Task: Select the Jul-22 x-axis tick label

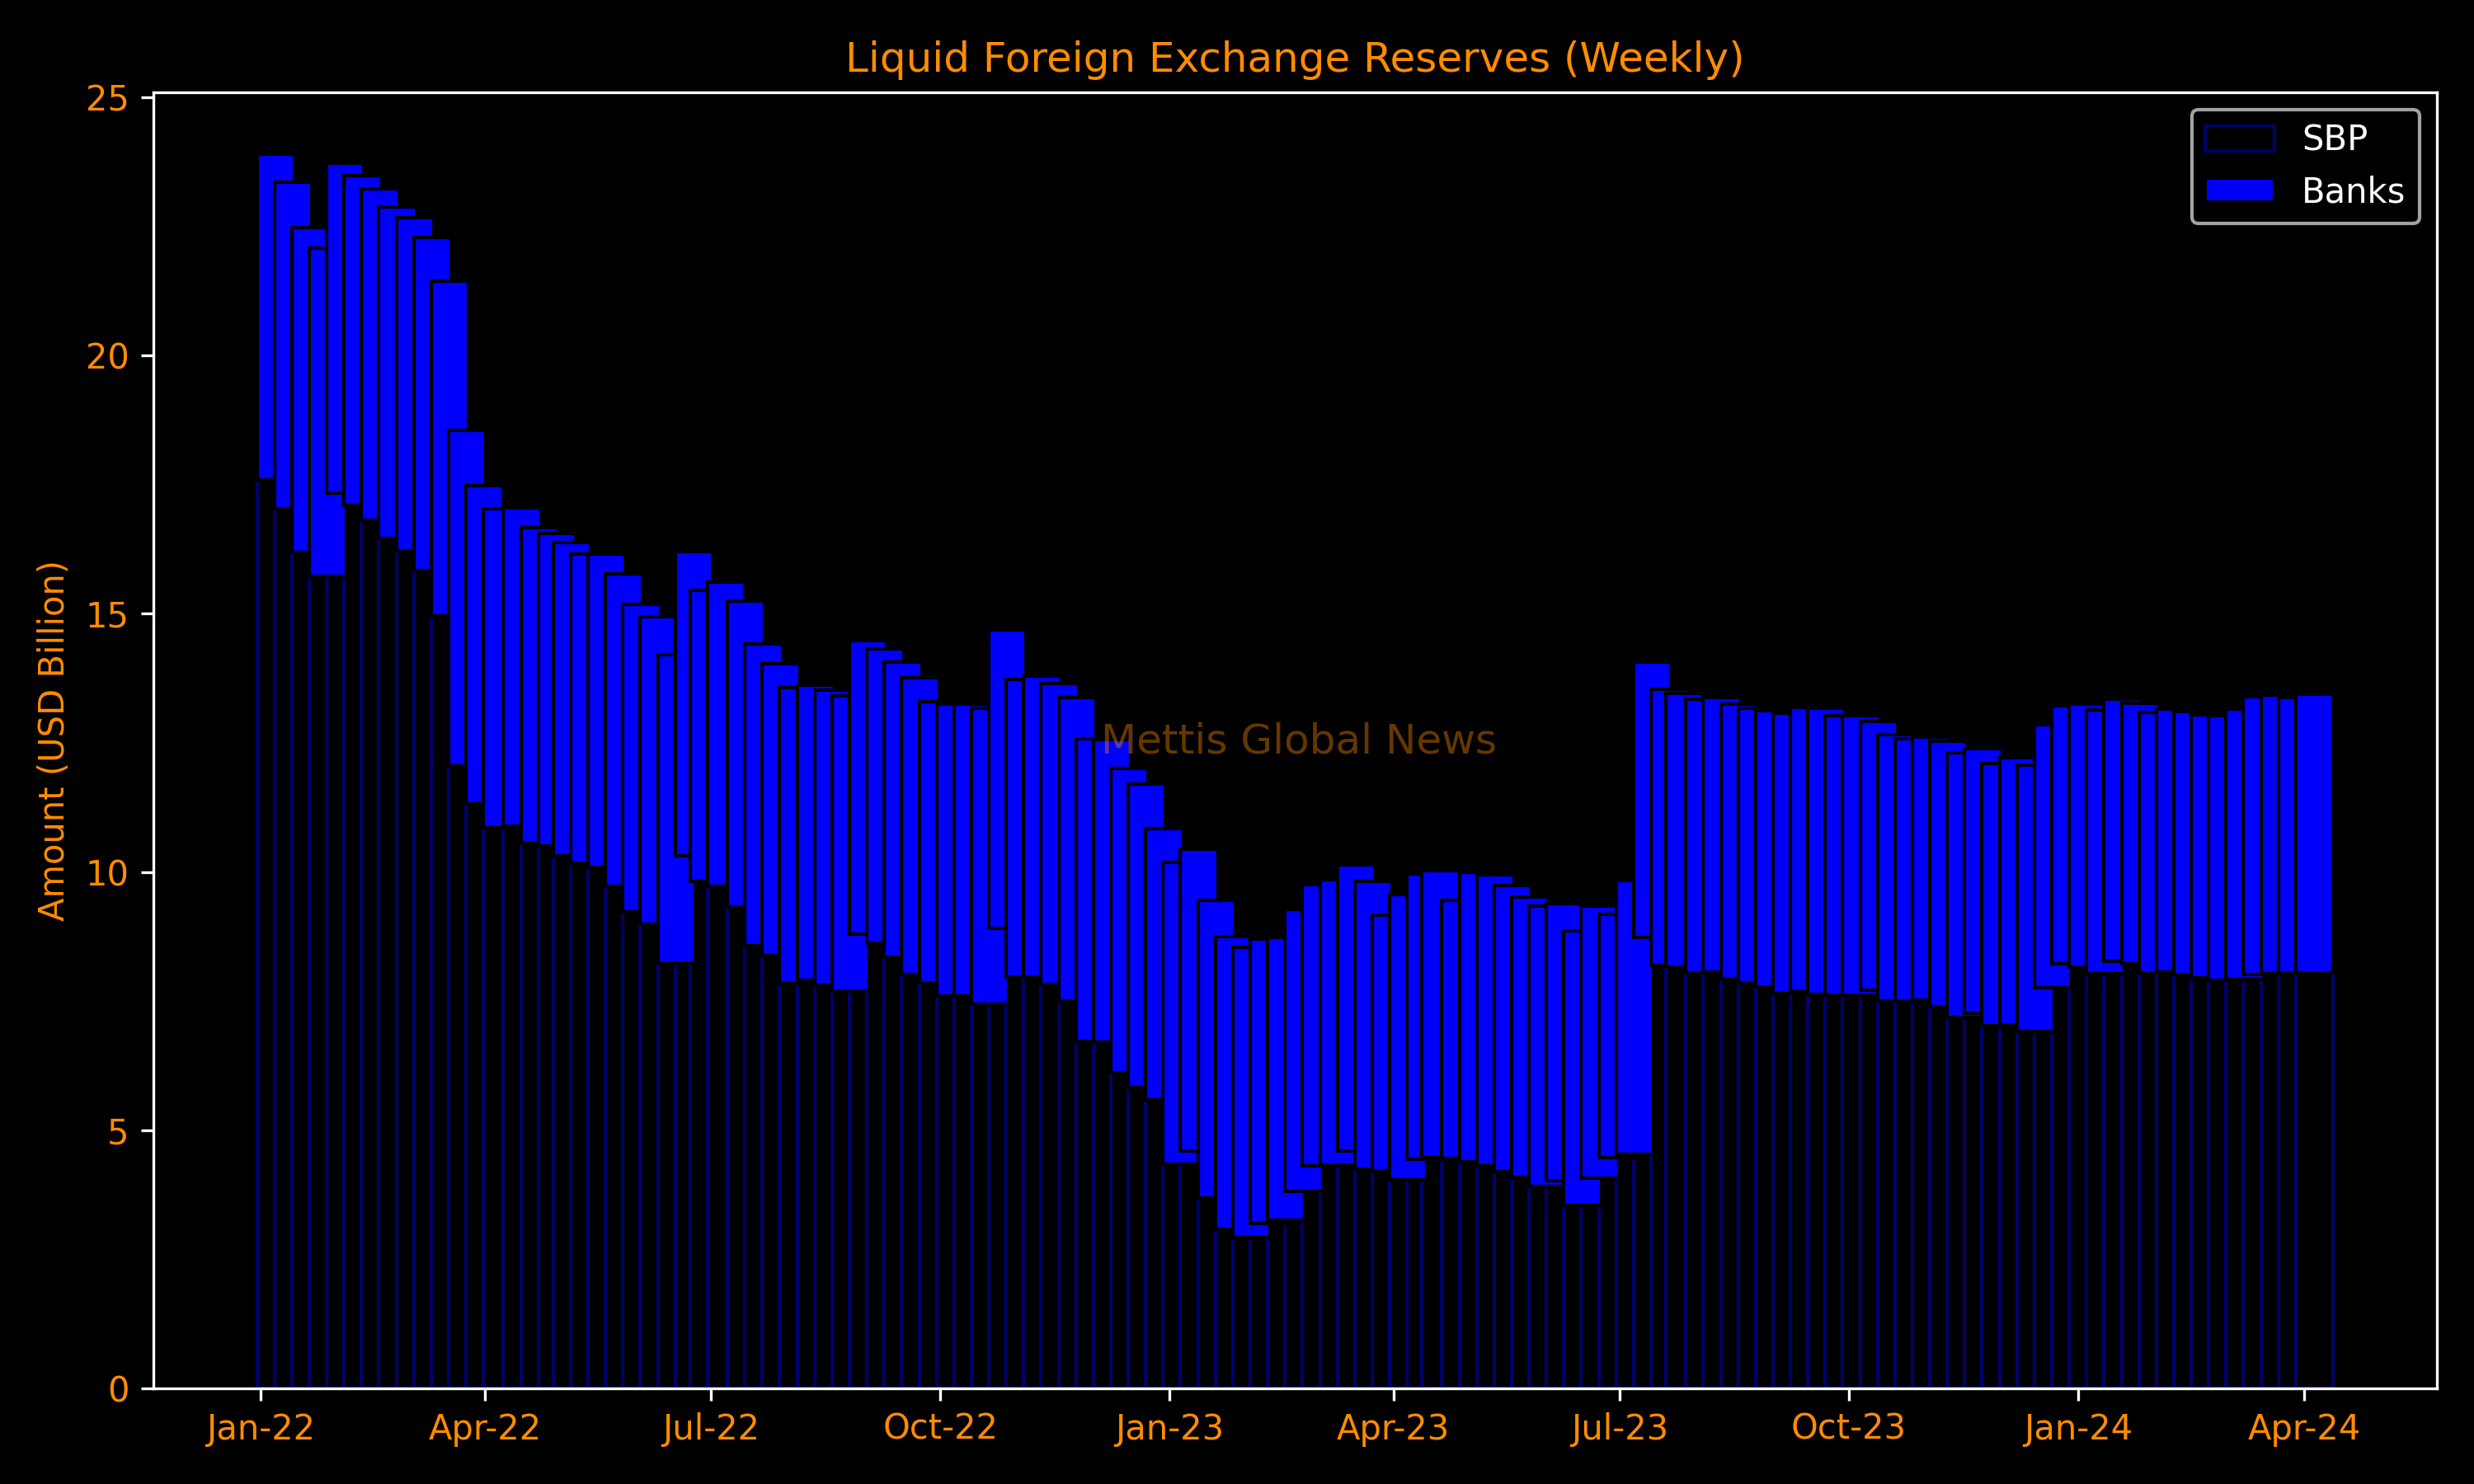Action: coord(711,1428)
